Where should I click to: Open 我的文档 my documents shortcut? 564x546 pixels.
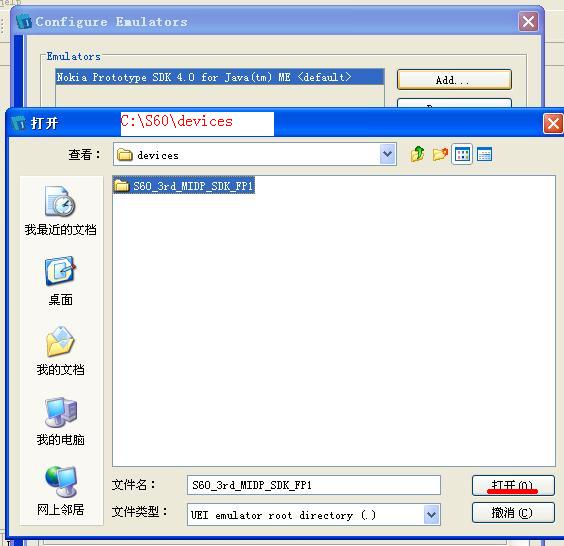pyautogui.click(x=60, y=351)
